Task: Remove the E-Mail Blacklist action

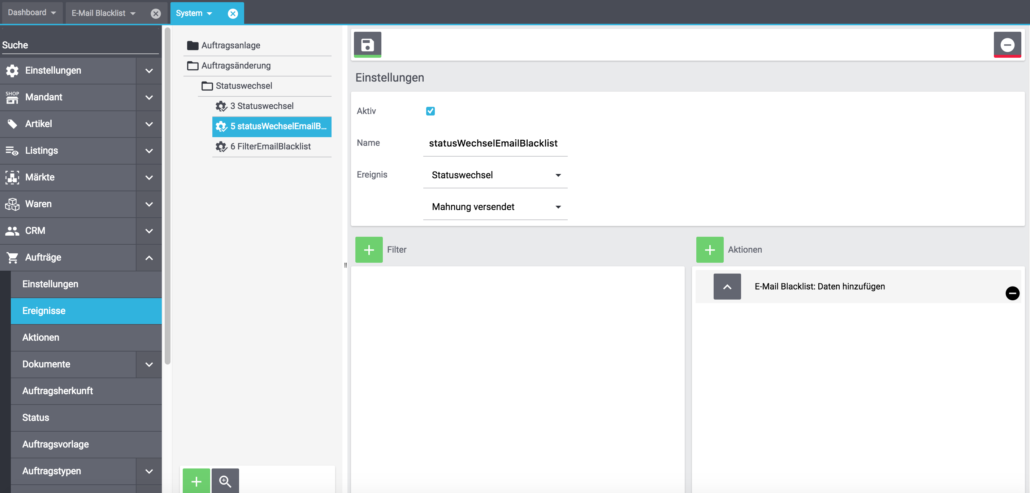Action: tap(1012, 293)
